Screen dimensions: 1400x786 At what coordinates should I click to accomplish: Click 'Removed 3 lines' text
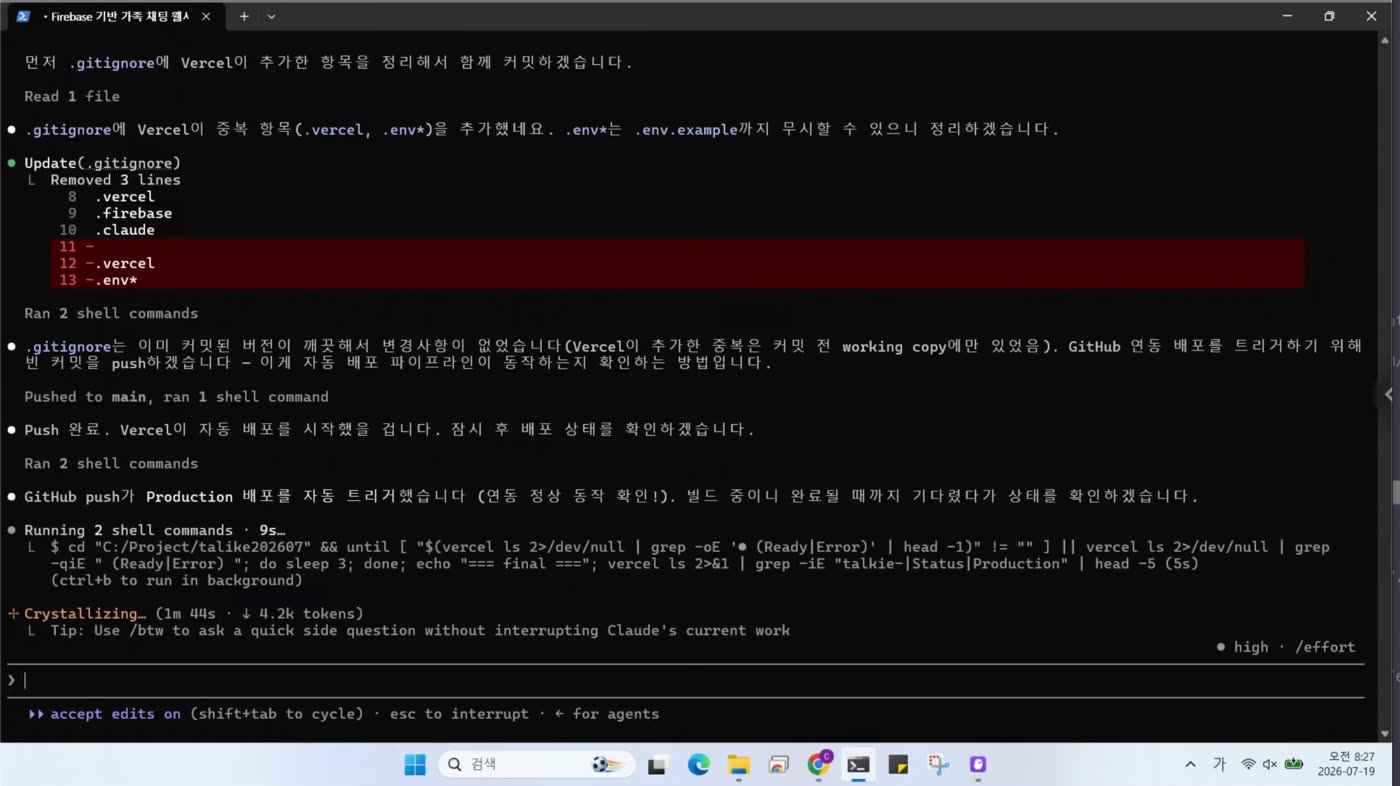115,180
